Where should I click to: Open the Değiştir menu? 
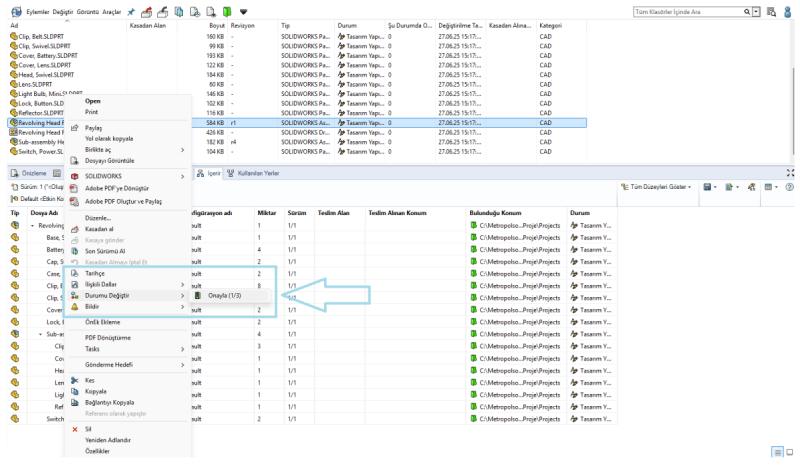point(63,12)
